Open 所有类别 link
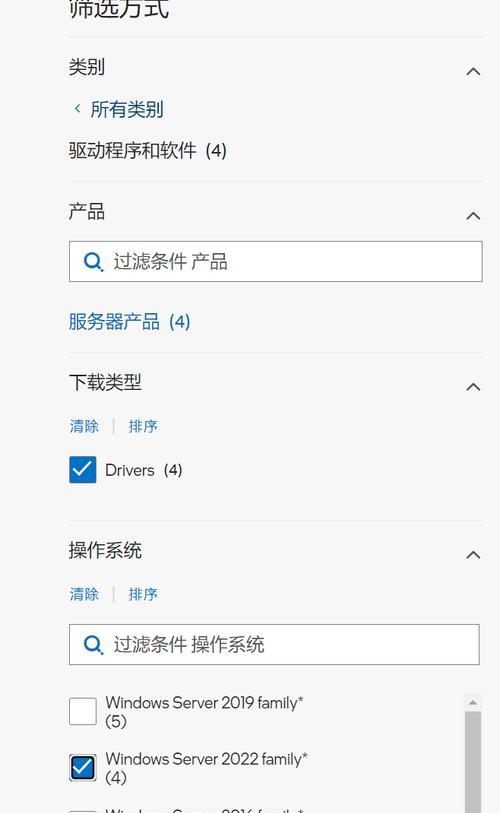The height and width of the screenshot is (813, 500). pos(127,109)
